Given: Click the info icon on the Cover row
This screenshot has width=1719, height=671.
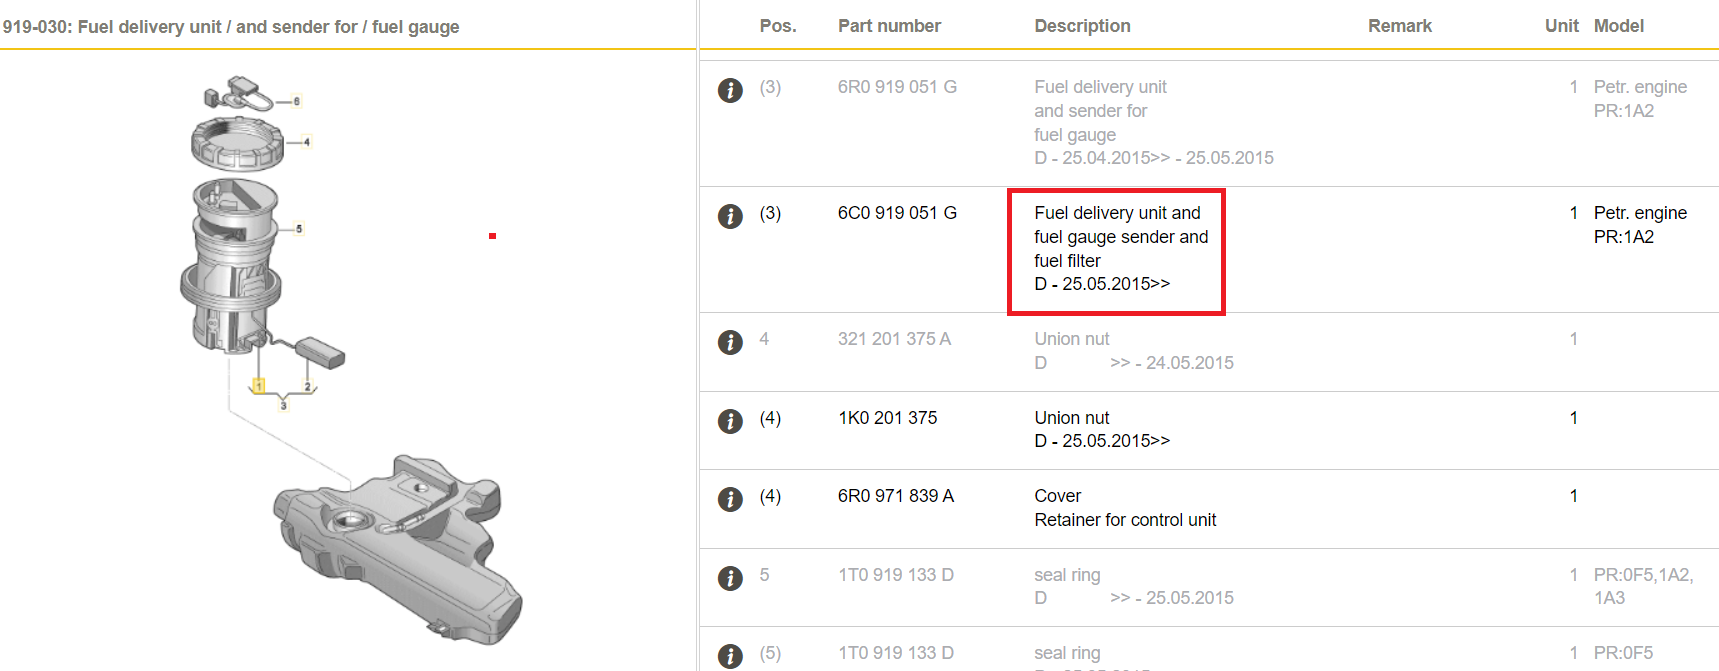Looking at the screenshot, I should (x=730, y=498).
